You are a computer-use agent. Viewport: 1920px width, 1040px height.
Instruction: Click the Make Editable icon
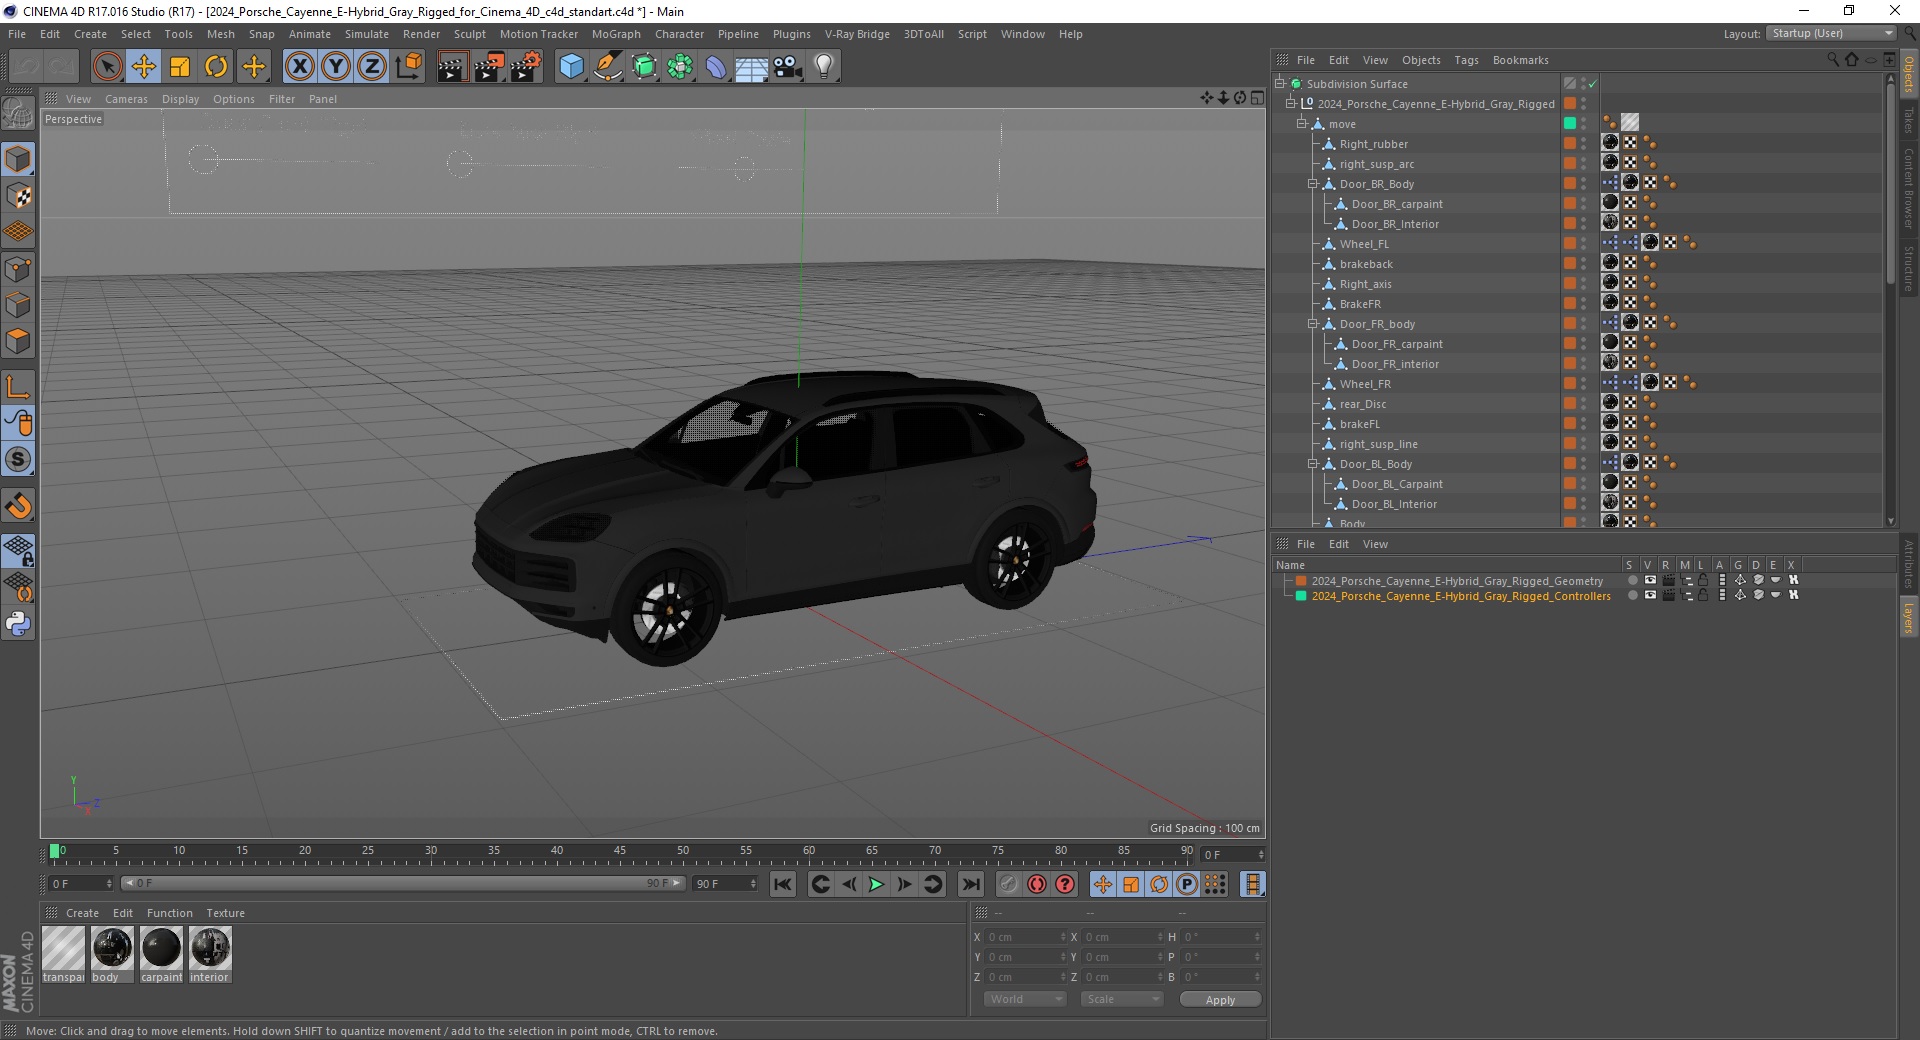click(18, 115)
